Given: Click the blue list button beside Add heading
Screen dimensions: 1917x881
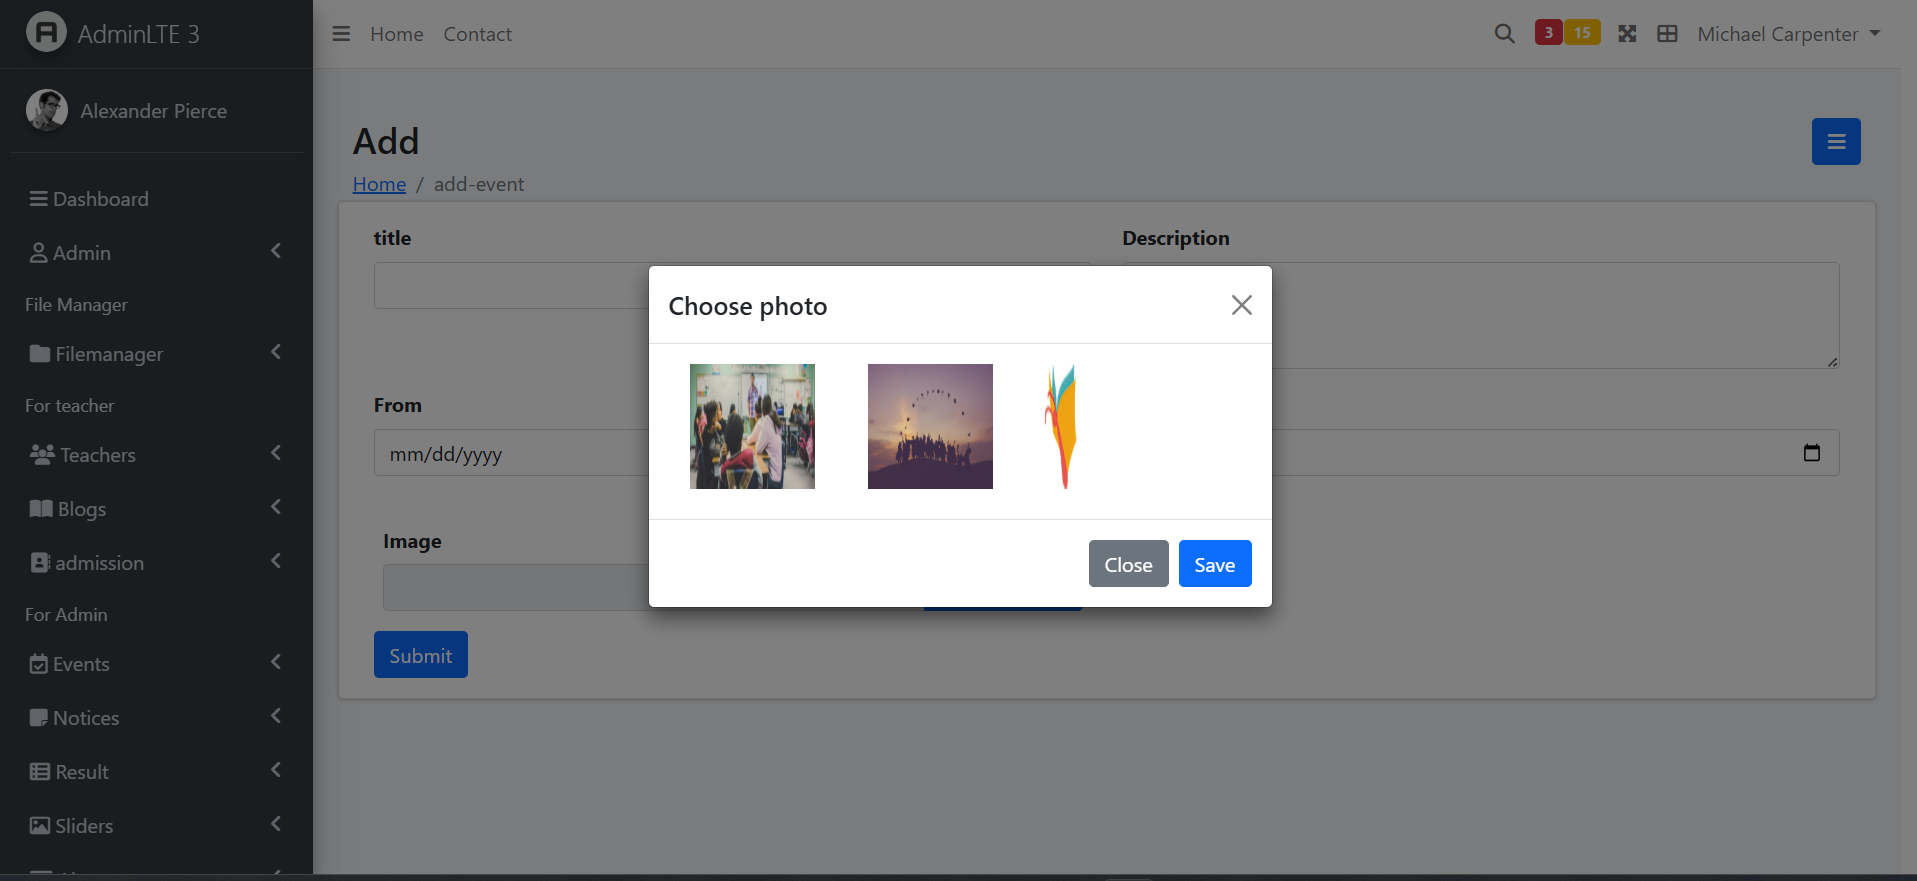Looking at the screenshot, I should [1836, 141].
